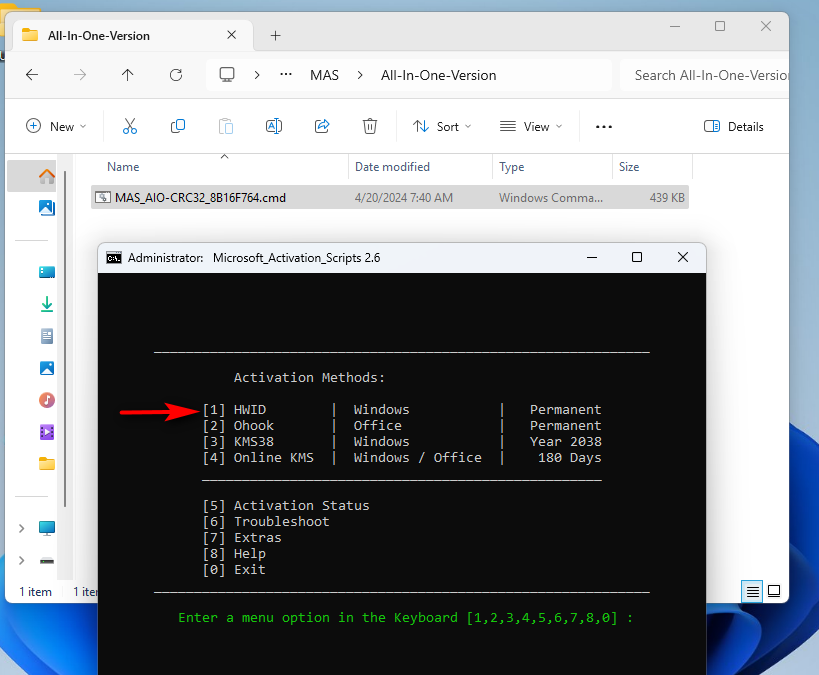
Task: Click the sidebar vertical scrollbar
Action: pos(65,338)
